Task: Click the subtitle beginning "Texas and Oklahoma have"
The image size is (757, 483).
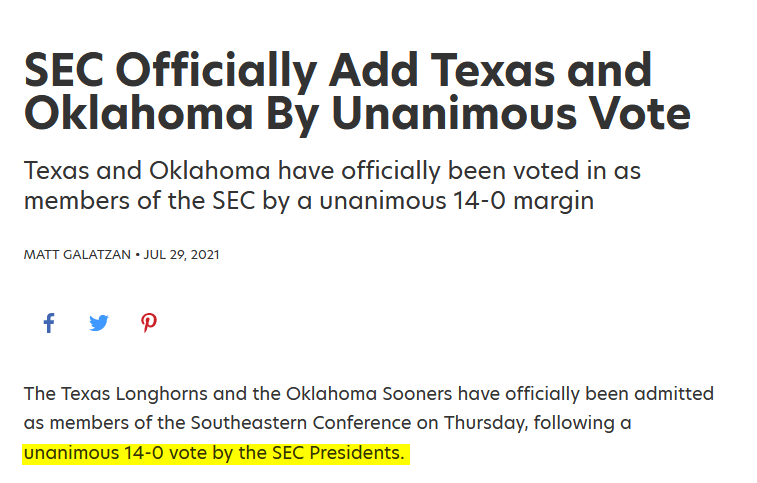Action: 332,185
